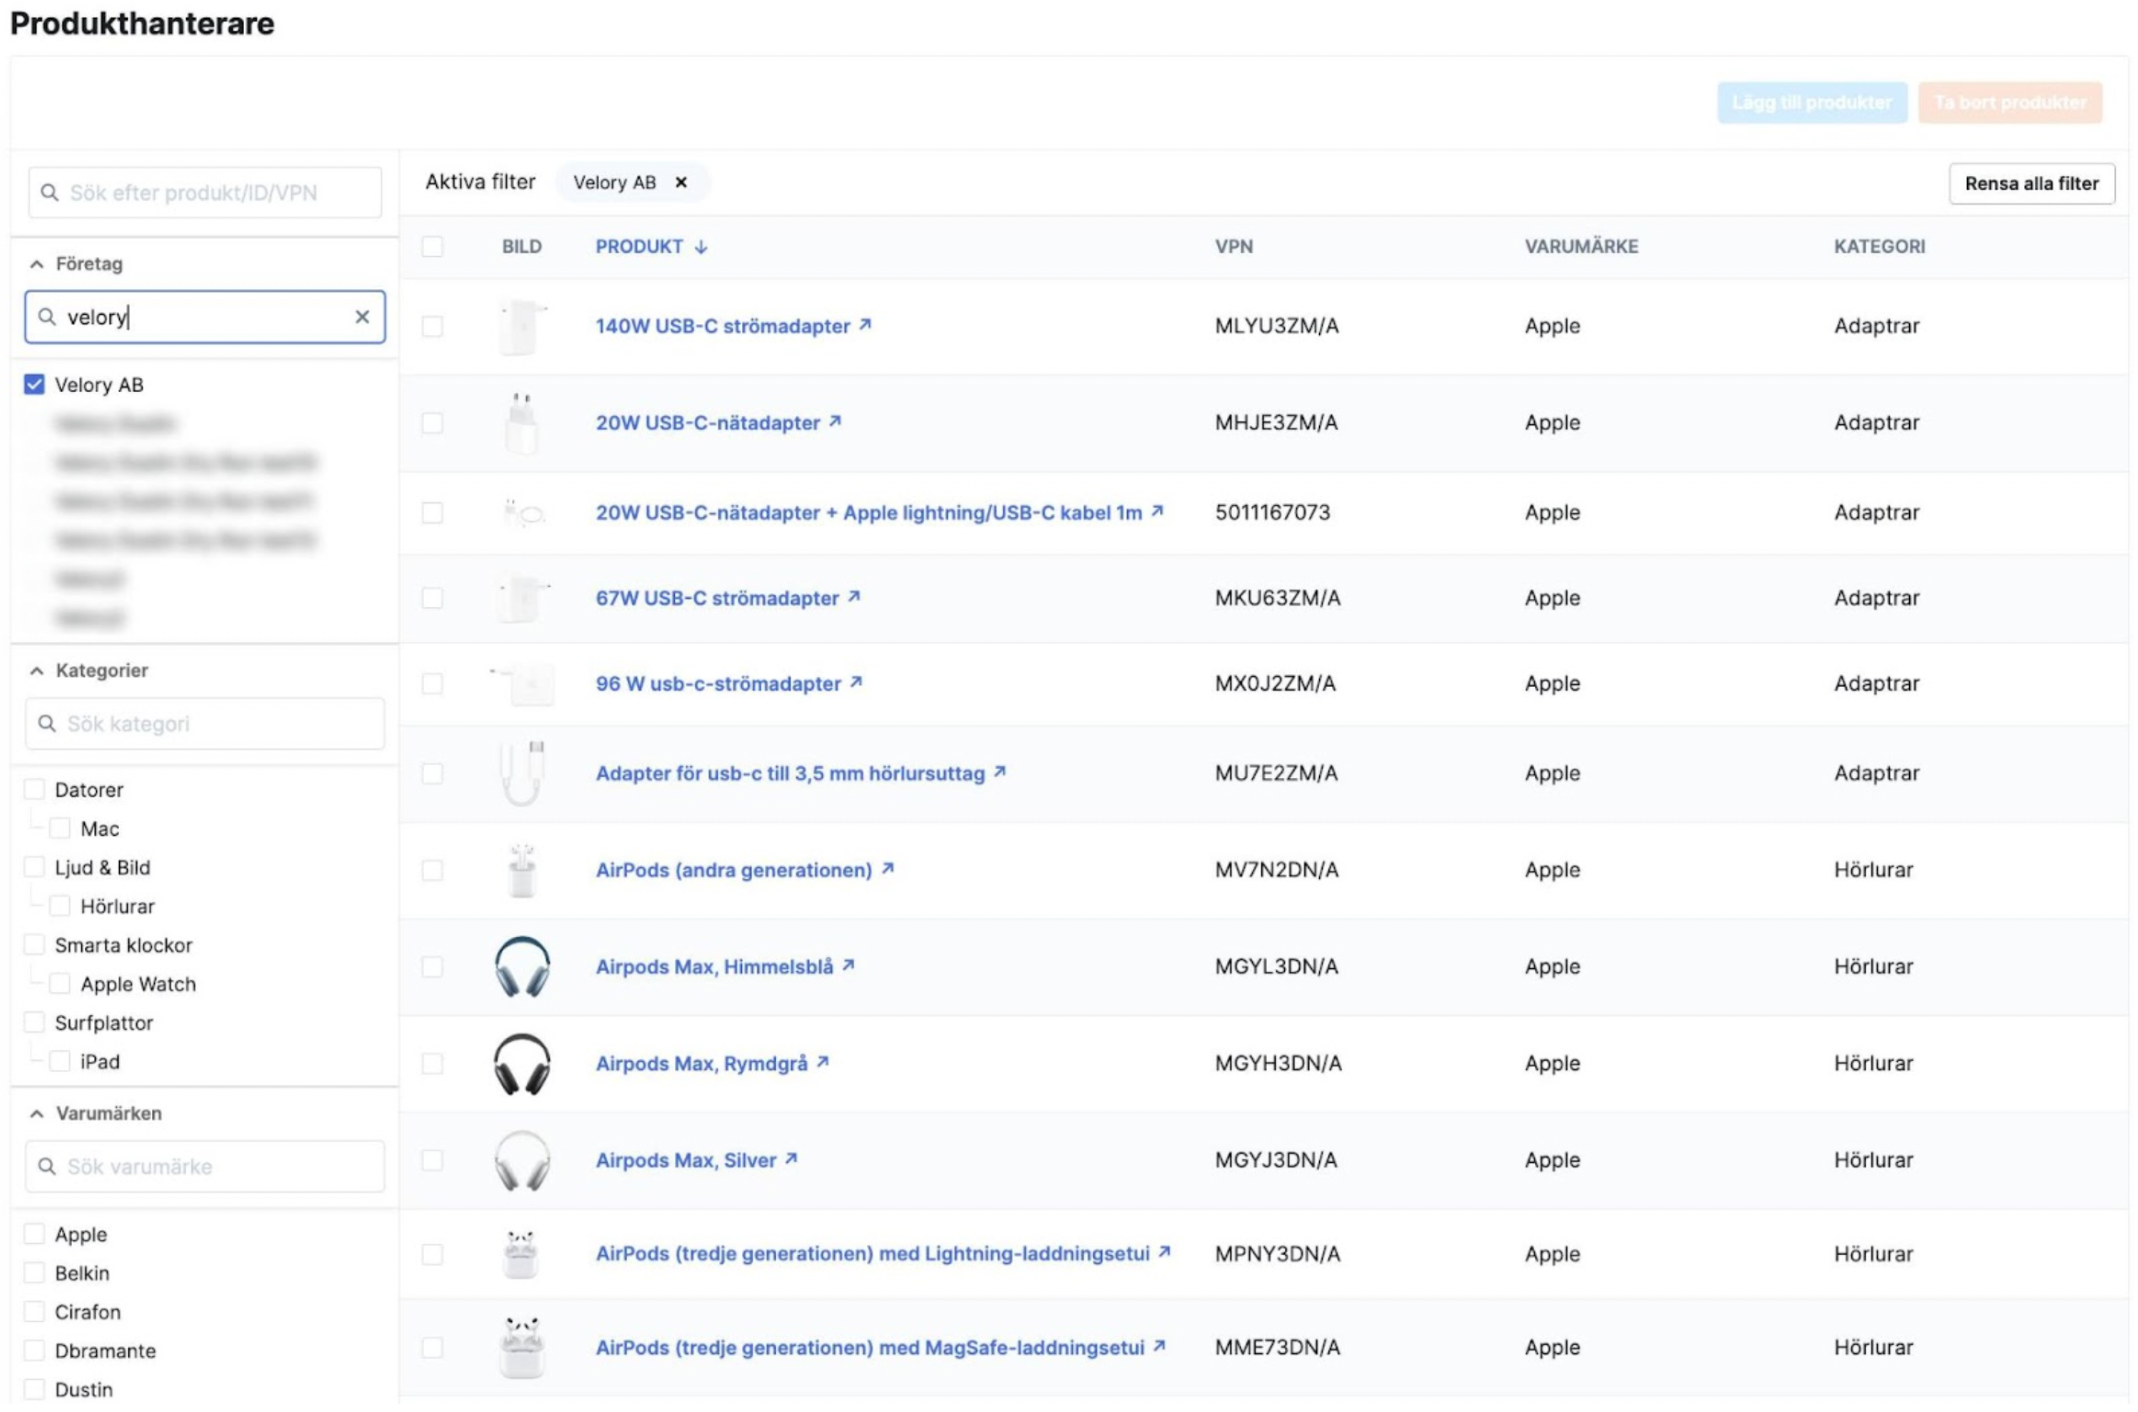Open external link icon for 67W USB-C strömadapter

[x=854, y=596]
